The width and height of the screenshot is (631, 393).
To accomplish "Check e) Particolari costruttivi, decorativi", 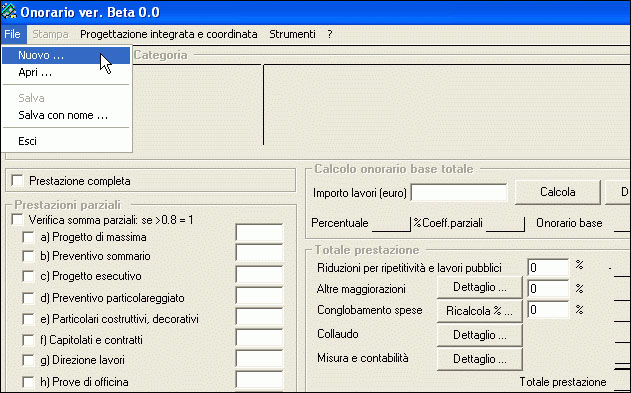I will tap(28, 319).
